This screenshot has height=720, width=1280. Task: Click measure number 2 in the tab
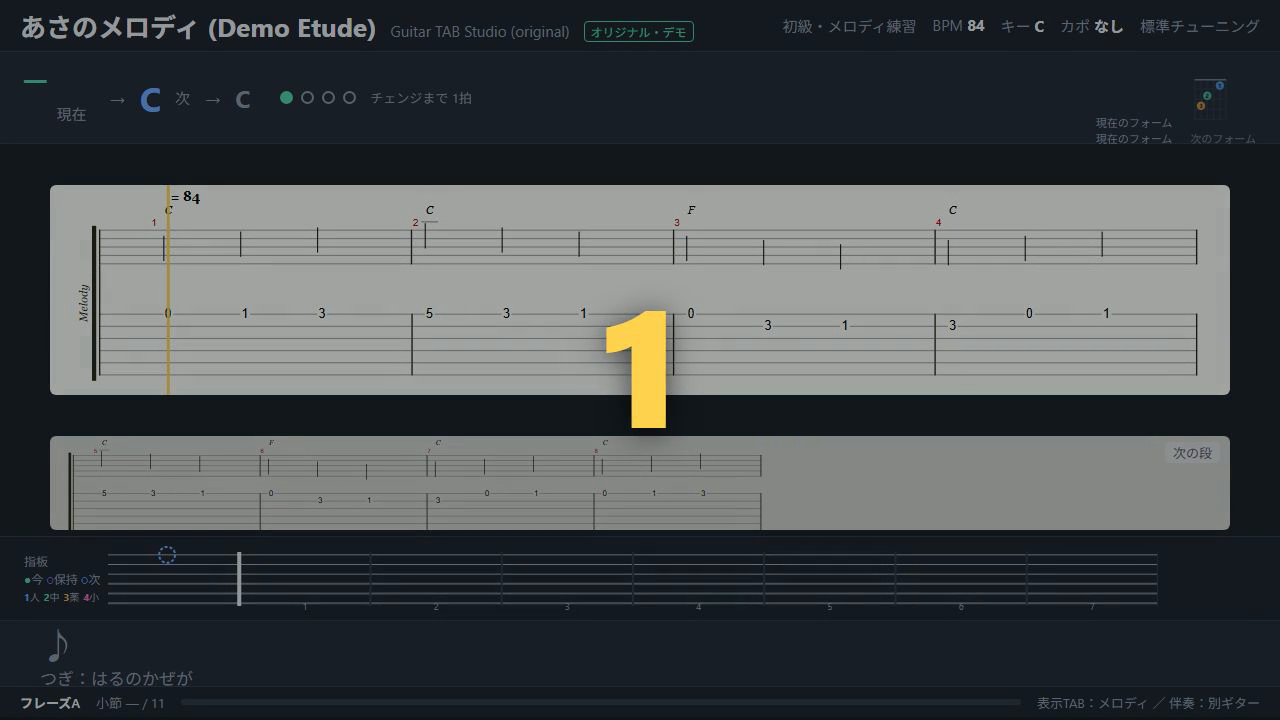(415, 223)
